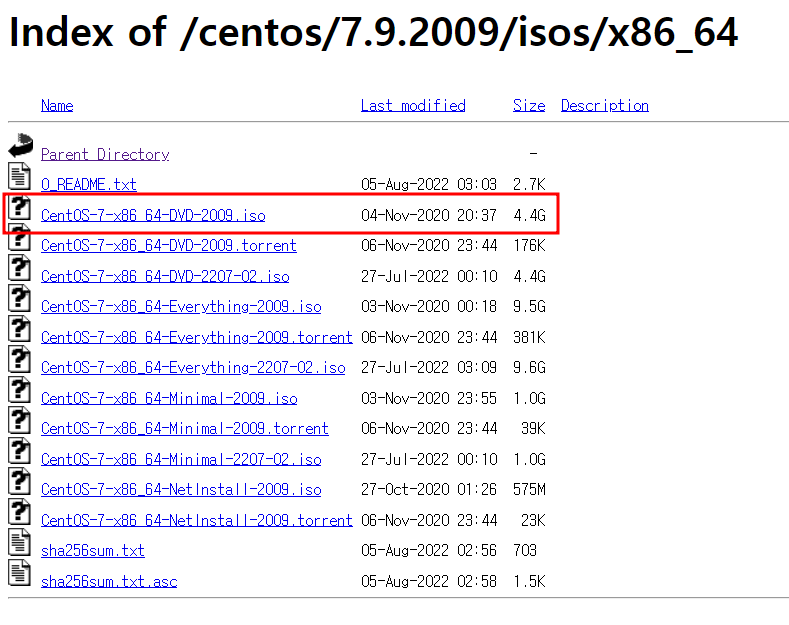789x625 pixels.
Task: Click the date 03-Nov-2020 23:55
Action: coord(429,398)
